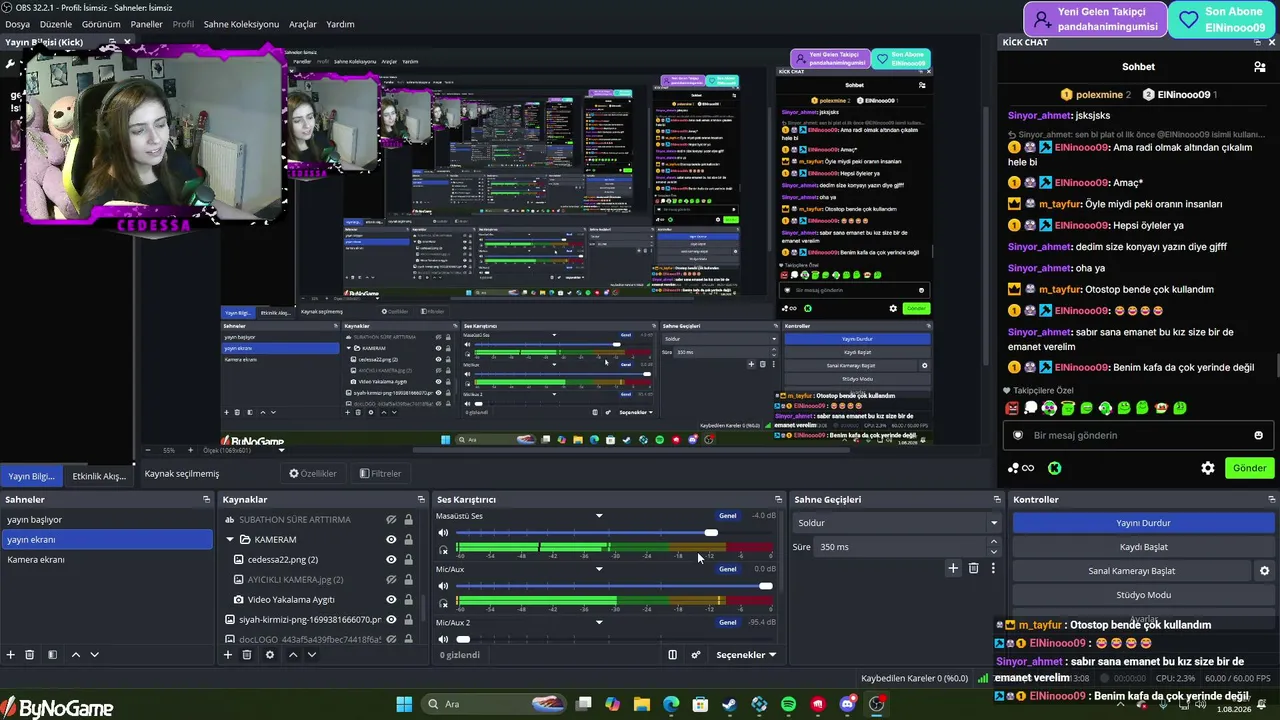Add a new source in Kaynaklar
This screenshot has width=1280, height=720.
coord(228,655)
